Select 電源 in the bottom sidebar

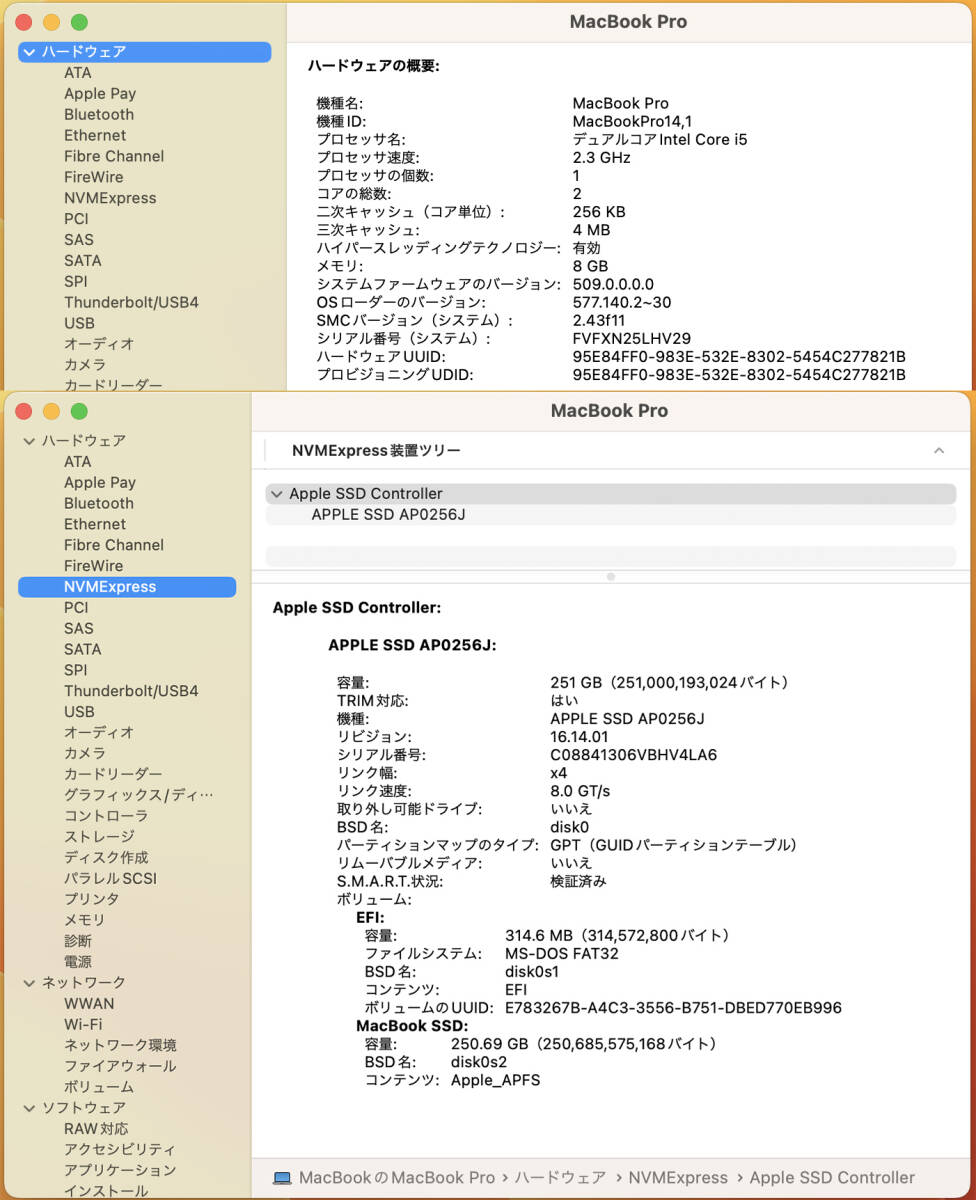78,962
